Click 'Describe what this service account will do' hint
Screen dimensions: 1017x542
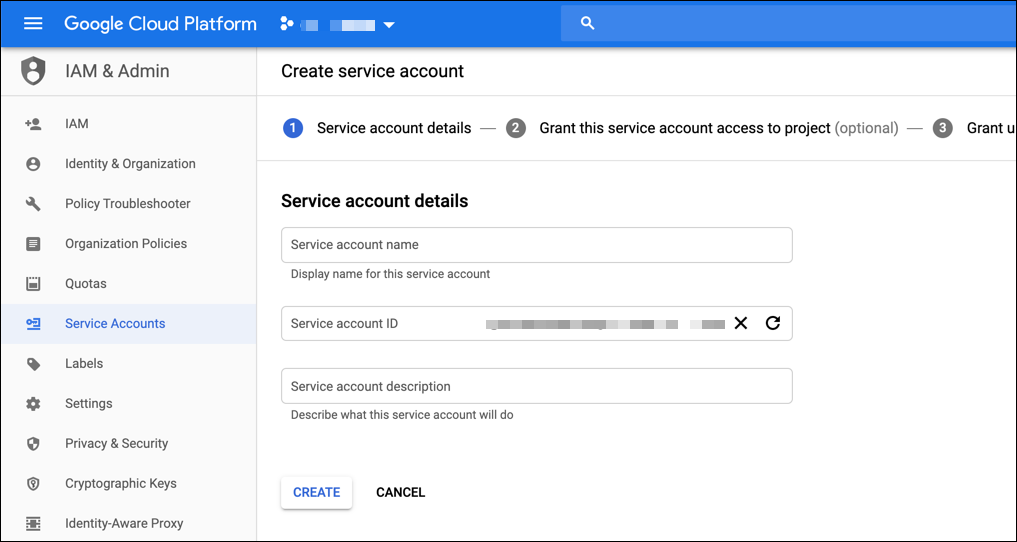coord(402,415)
